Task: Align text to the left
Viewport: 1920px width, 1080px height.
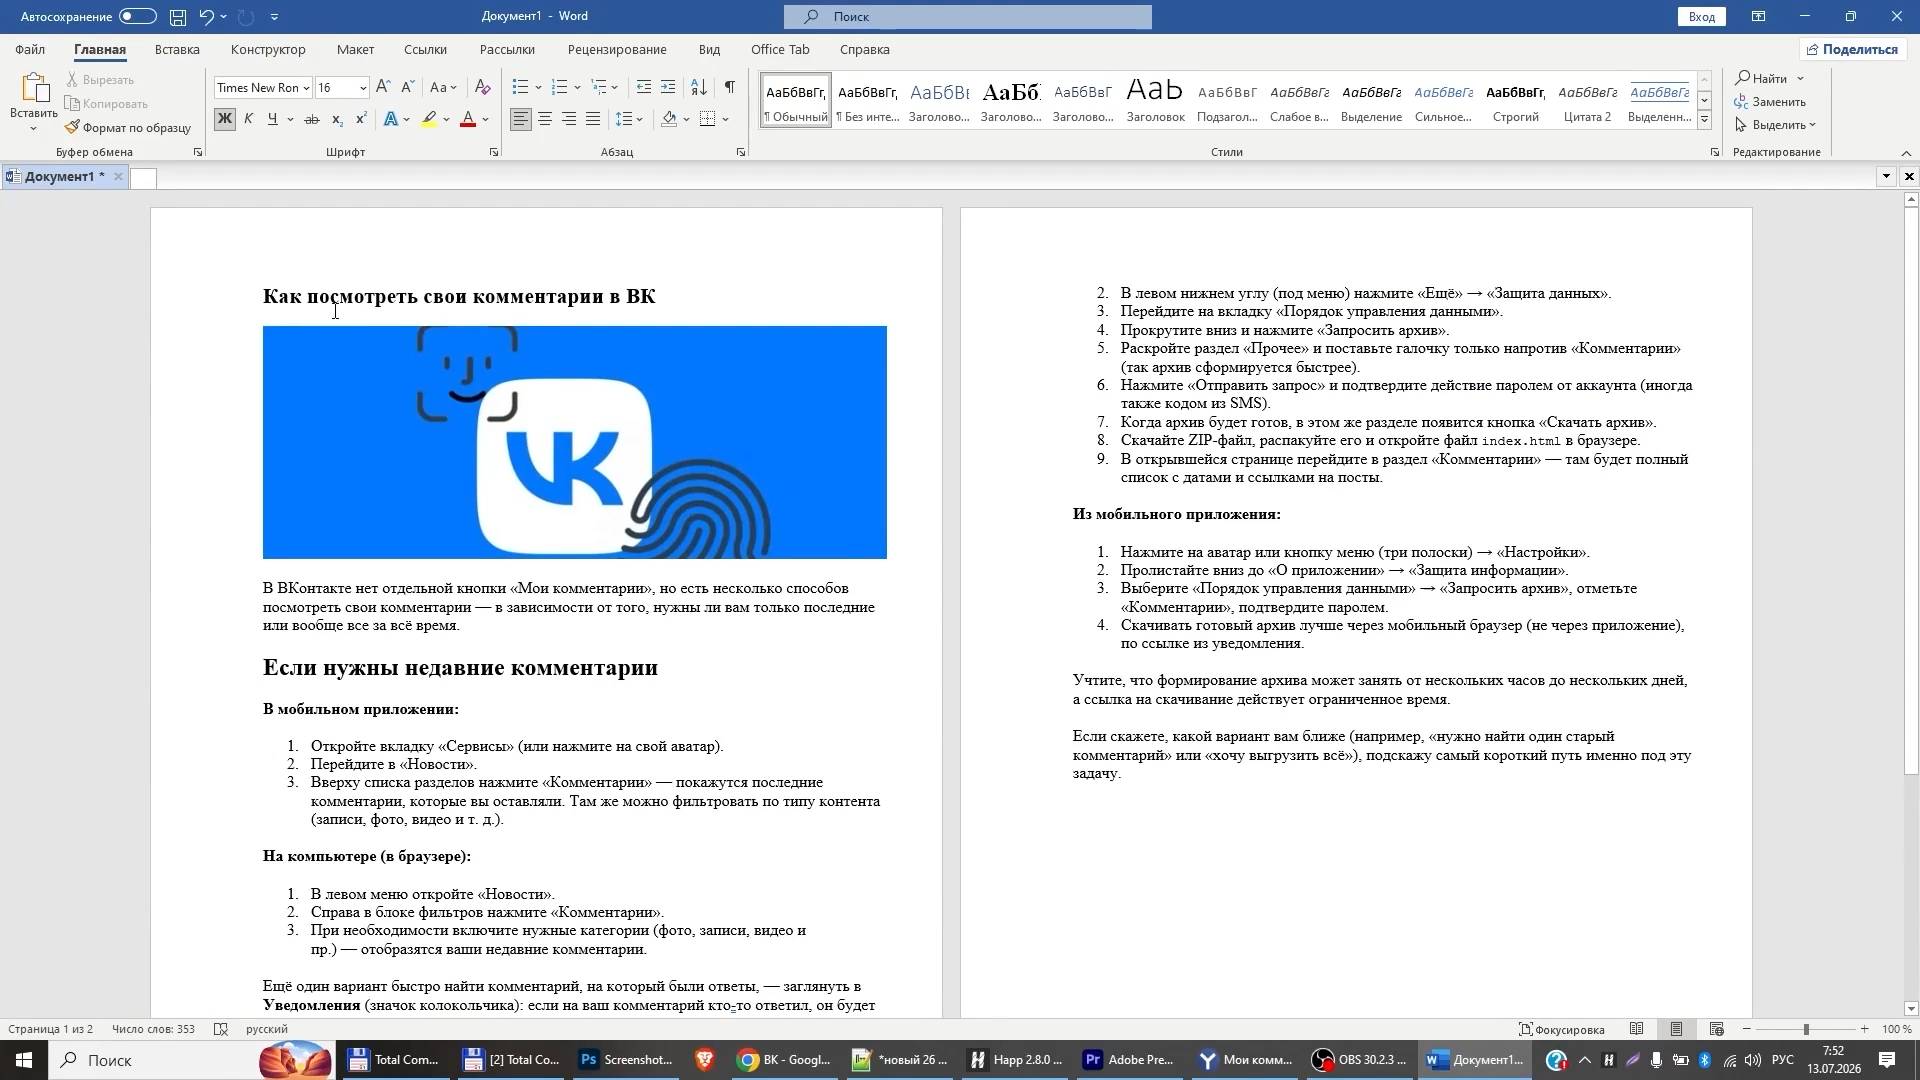Action: click(521, 119)
